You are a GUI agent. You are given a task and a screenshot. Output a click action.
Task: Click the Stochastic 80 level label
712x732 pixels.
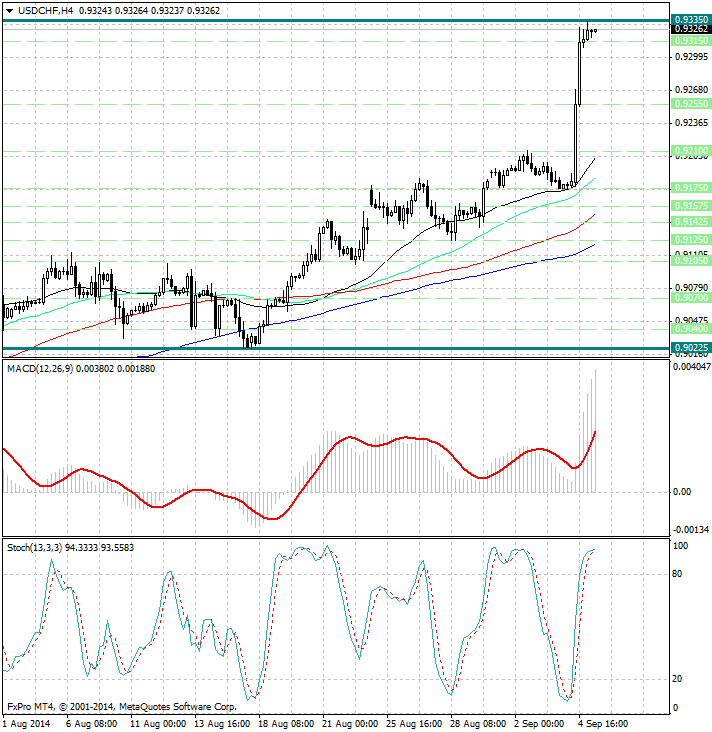[677, 574]
